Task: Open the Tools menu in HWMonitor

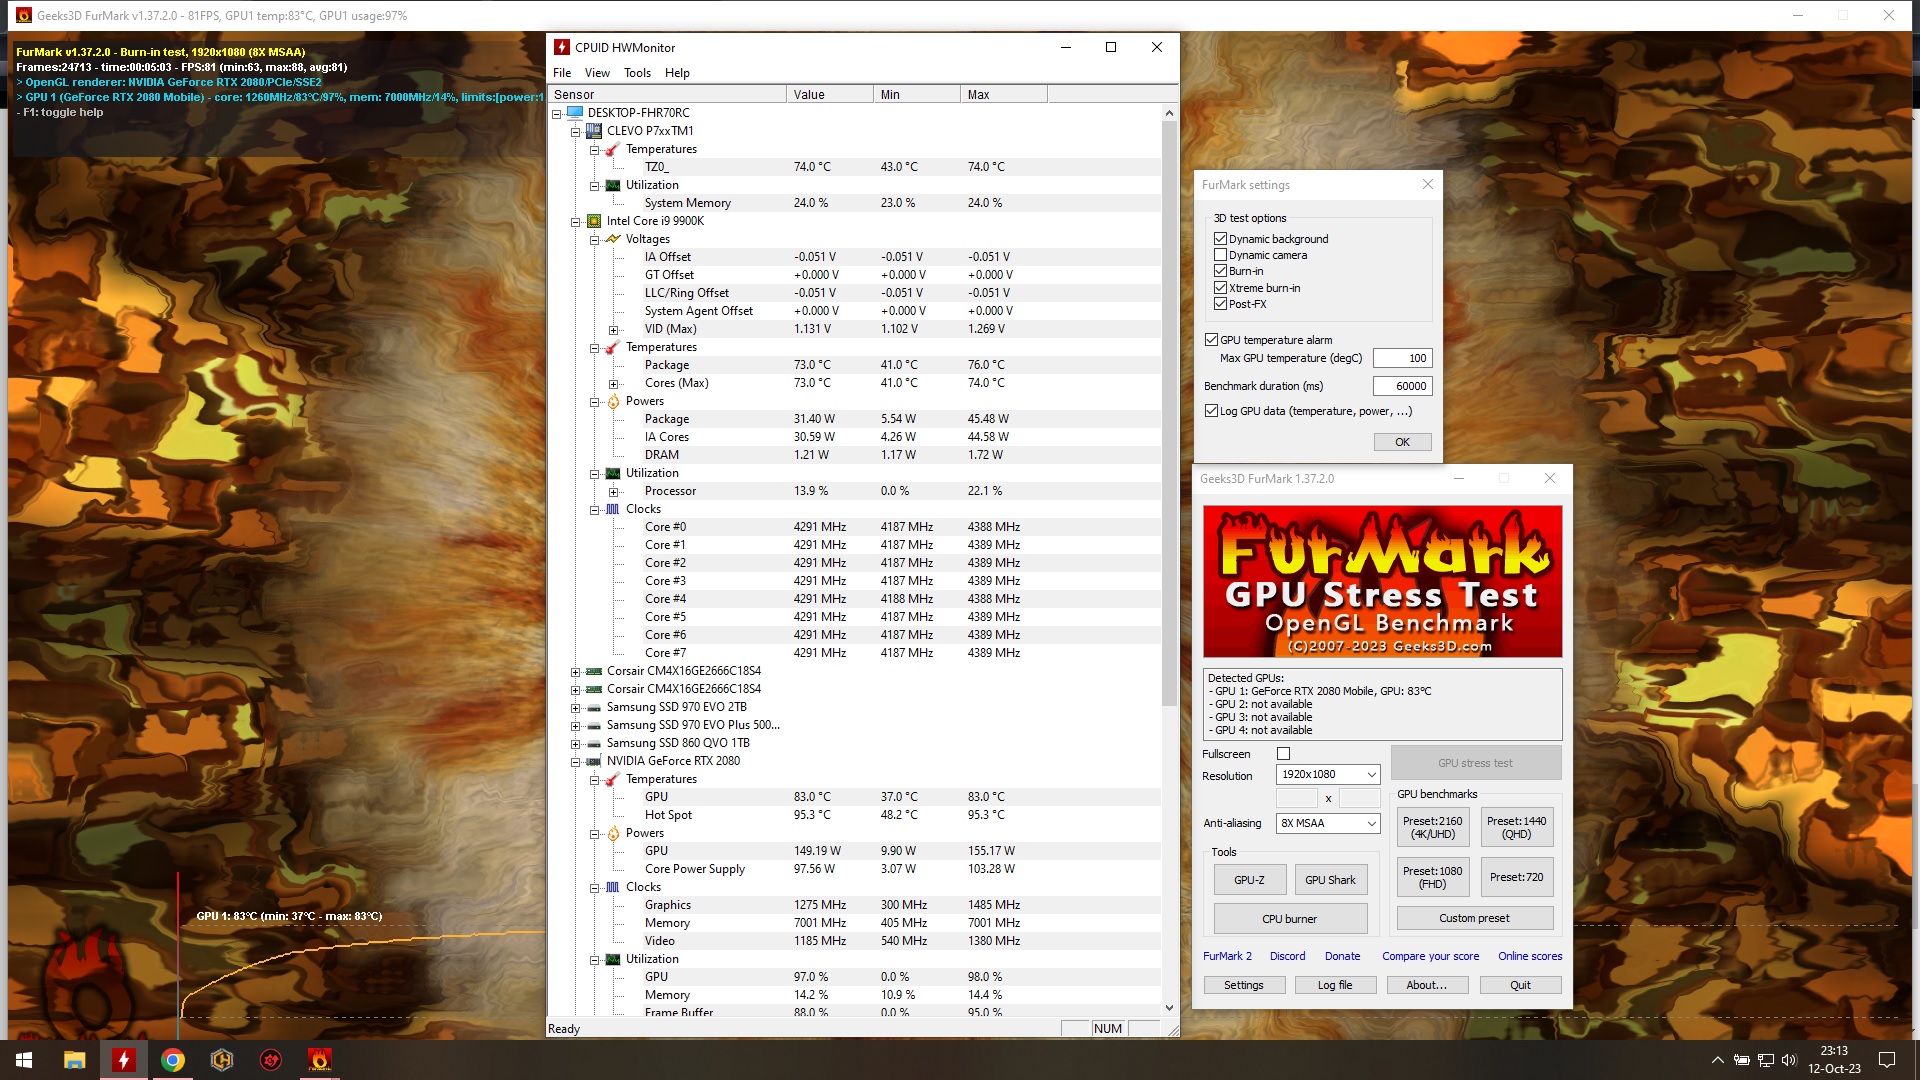Action: pos(637,73)
